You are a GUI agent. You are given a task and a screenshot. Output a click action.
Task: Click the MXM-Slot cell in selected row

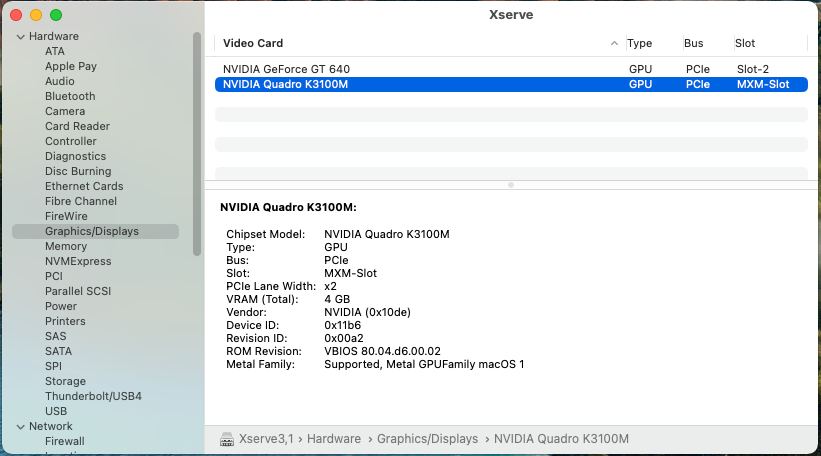click(x=763, y=84)
